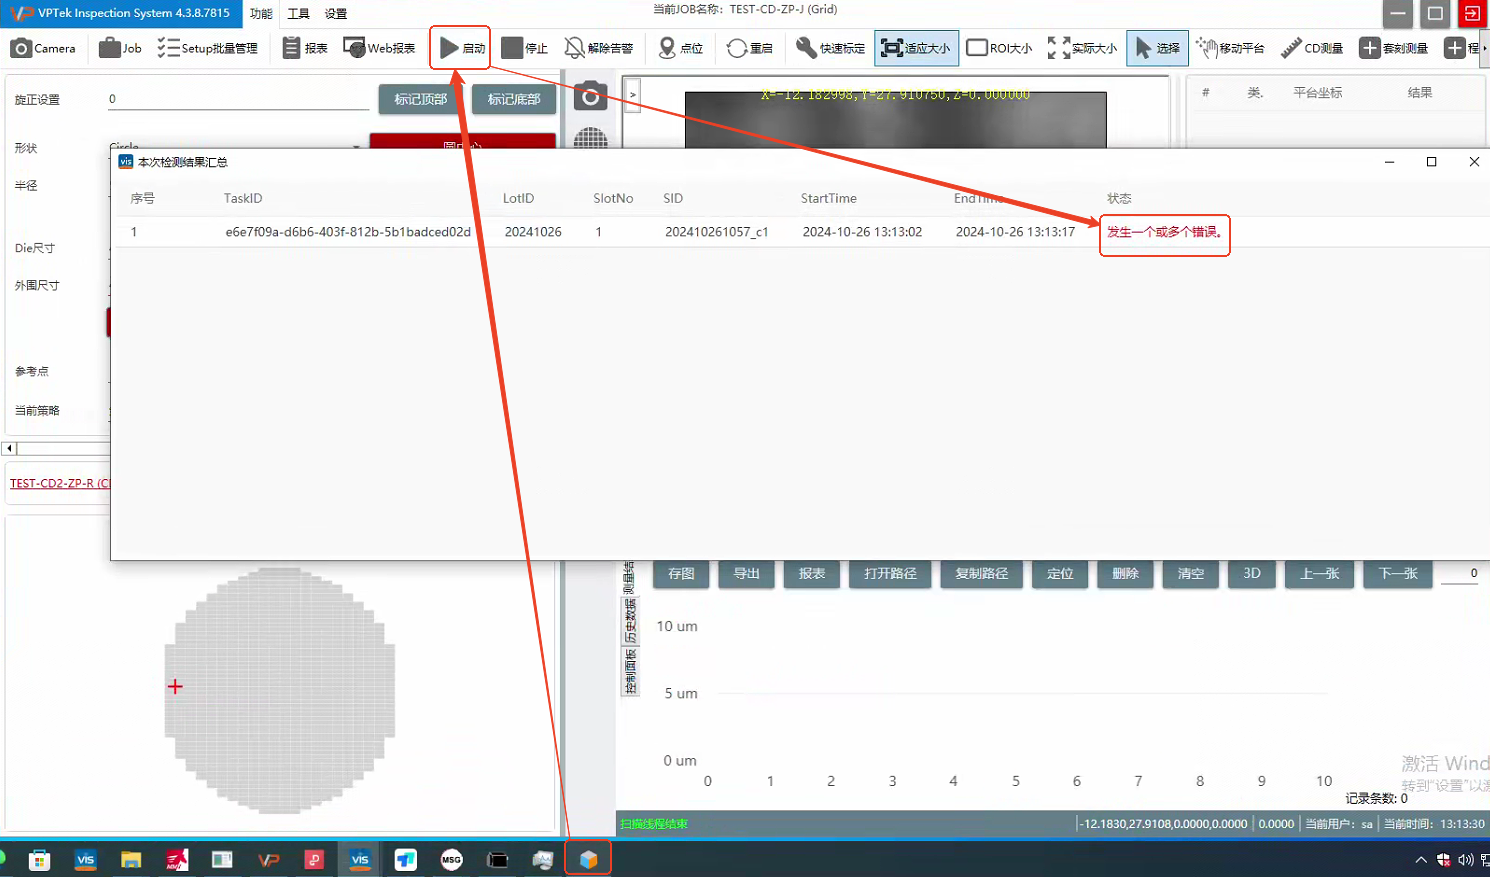The image size is (1490, 877).
Task: Activate the 选择 pointer tool
Action: [1157, 48]
